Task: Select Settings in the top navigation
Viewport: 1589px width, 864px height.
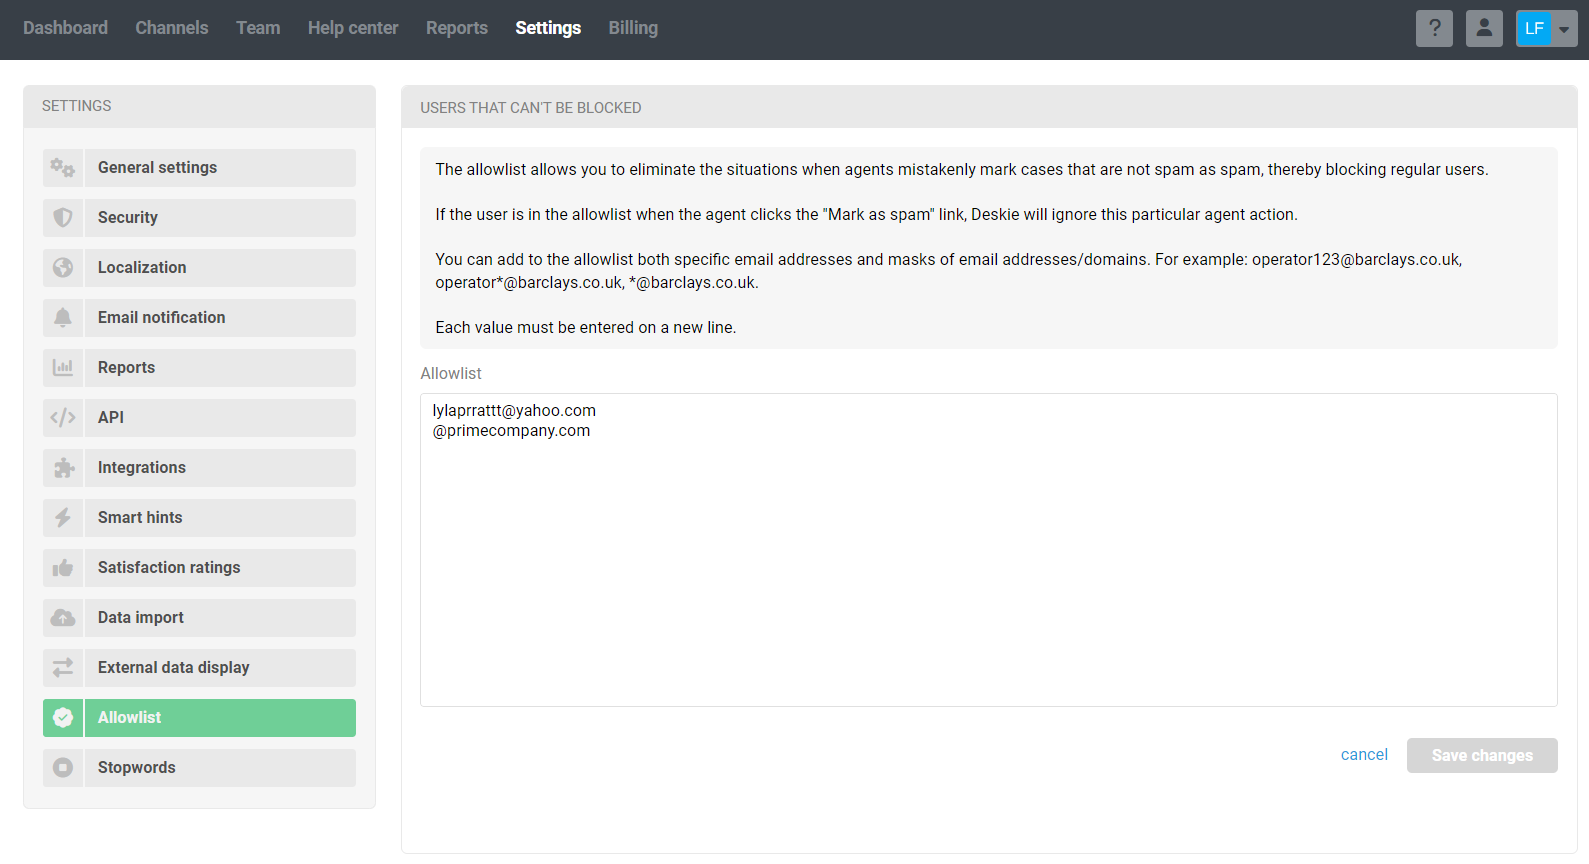Action: [x=548, y=28]
